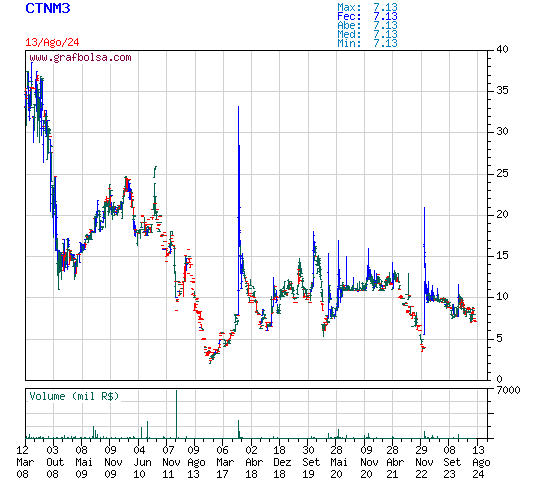Click the Volume (mil R$) label
Image resolution: width=545 pixels, height=490 pixels.
74,396
